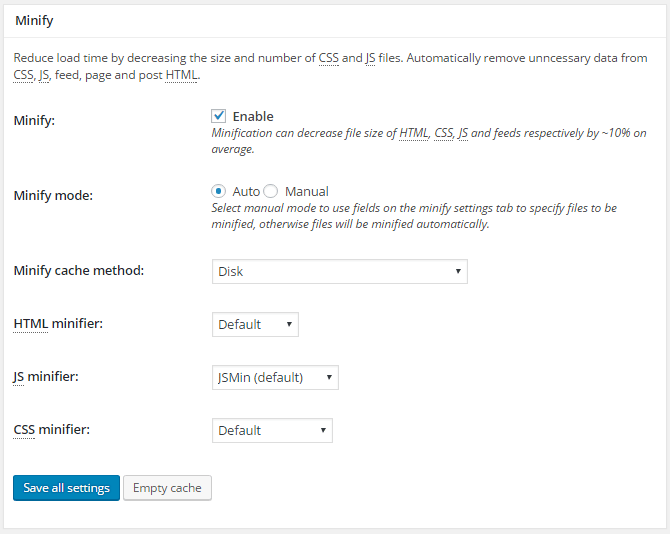Click the 'Enable' checkbox label text
670x534 pixels.
(x=253, y=116)
